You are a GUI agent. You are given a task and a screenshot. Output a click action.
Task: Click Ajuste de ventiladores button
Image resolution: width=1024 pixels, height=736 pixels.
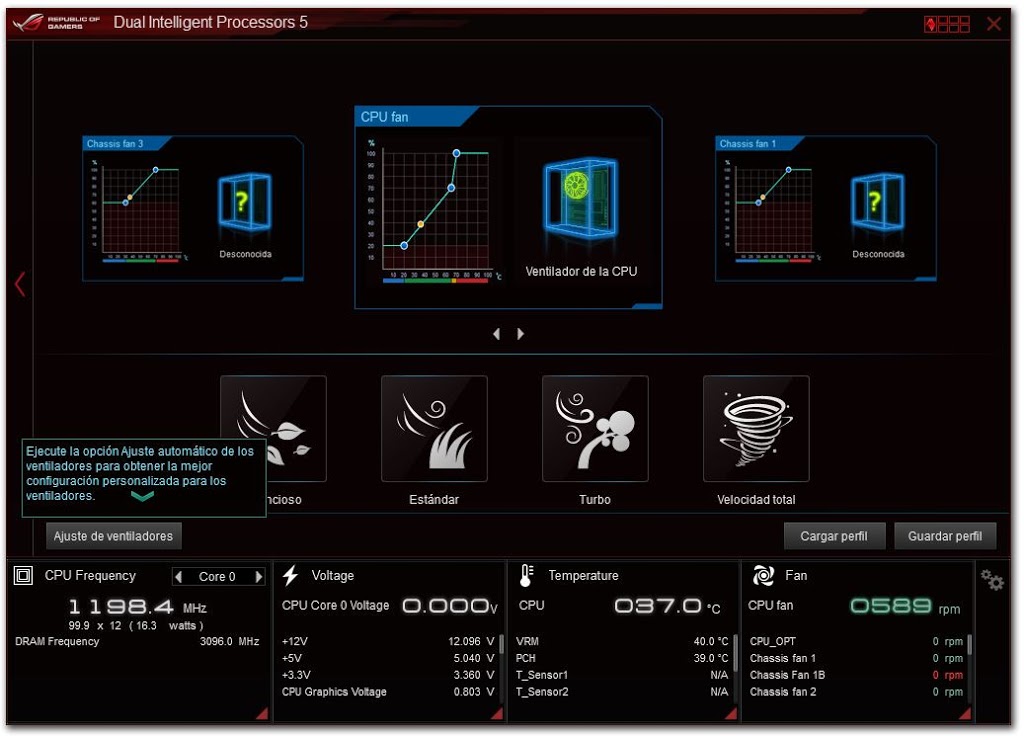[113, 536]
